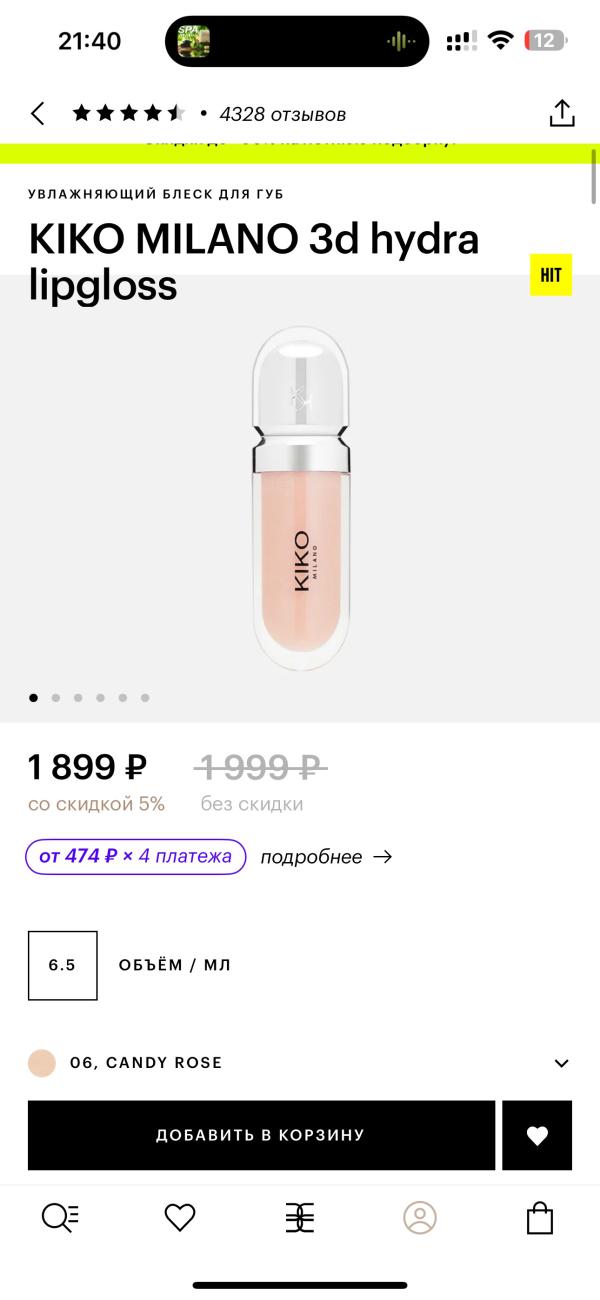600x1300 pixels.
Task: Select the 6.5 ml volume option
Action: point(63,965)
